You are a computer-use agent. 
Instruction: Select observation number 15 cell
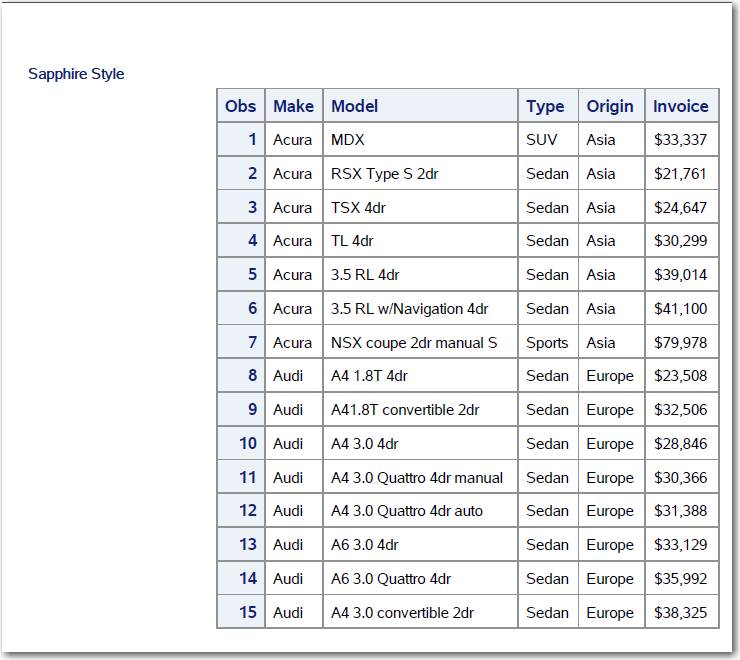click(247, 612)
